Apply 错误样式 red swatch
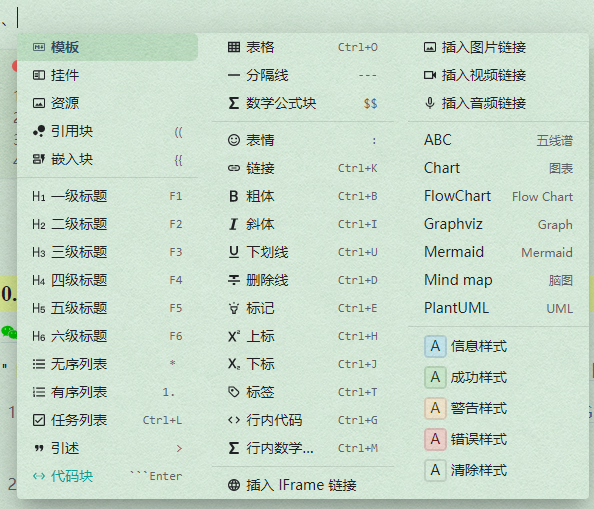Screen dimensions: 594x509 (435, 440)
